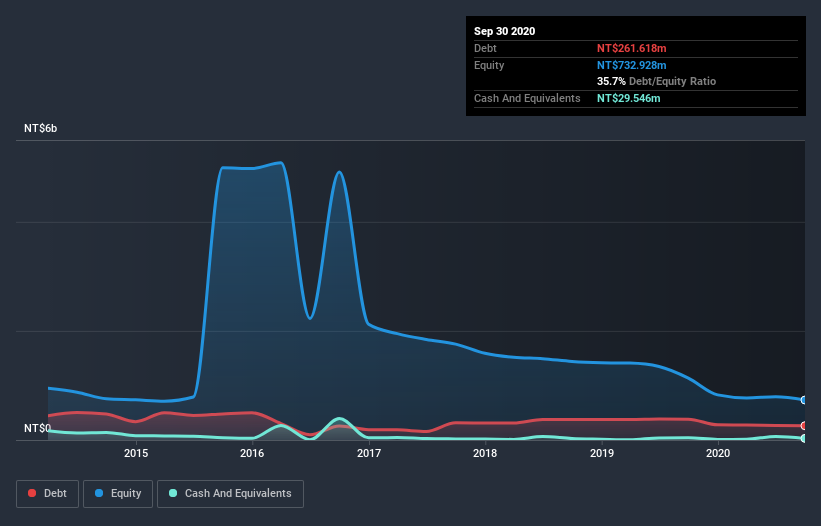Click the NT$6b y-axis label
The width and height of the screenshot is (821, 526).
coord(40,128)
